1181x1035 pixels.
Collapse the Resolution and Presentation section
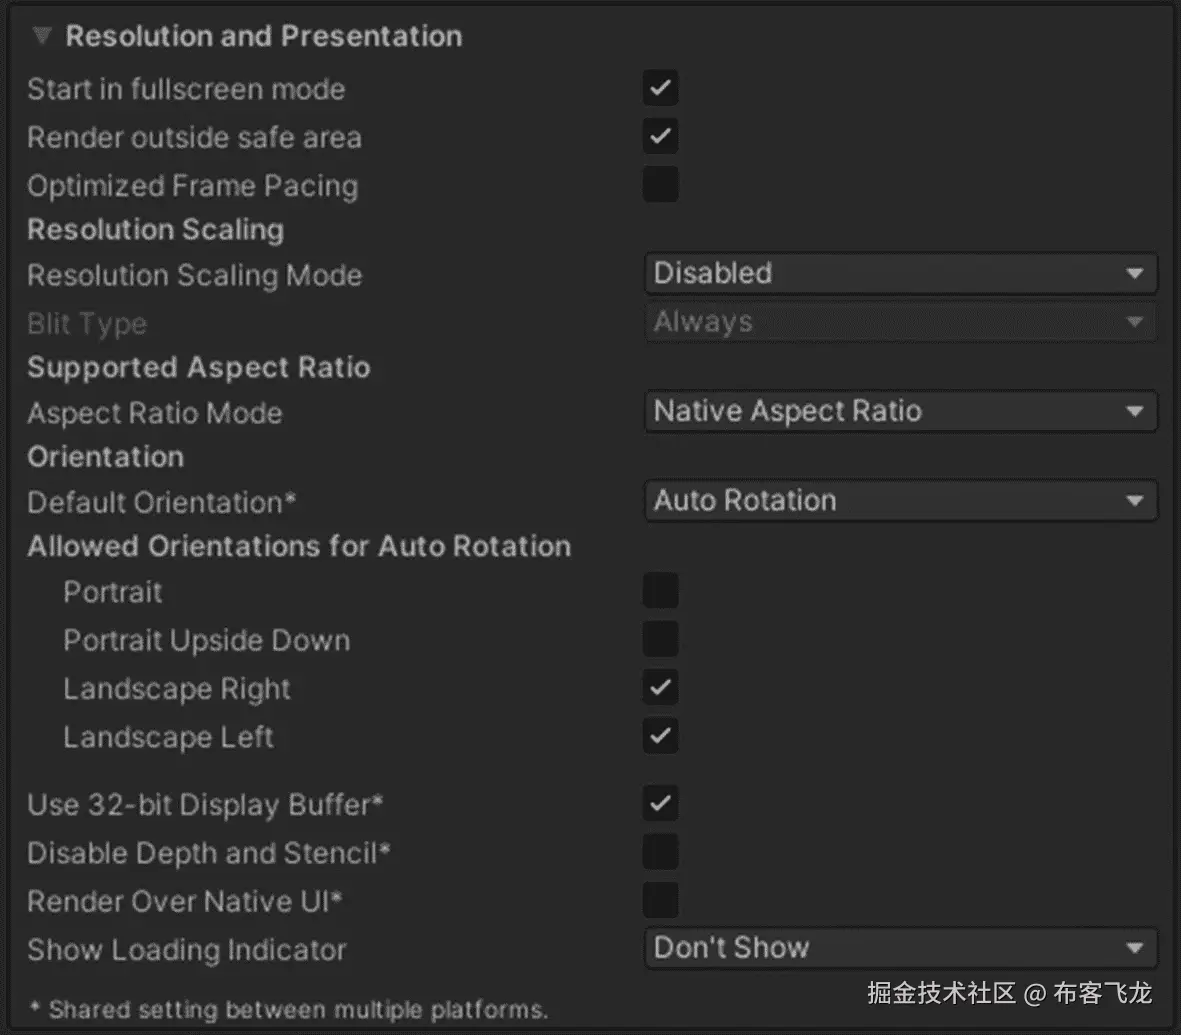coord(41,36)
